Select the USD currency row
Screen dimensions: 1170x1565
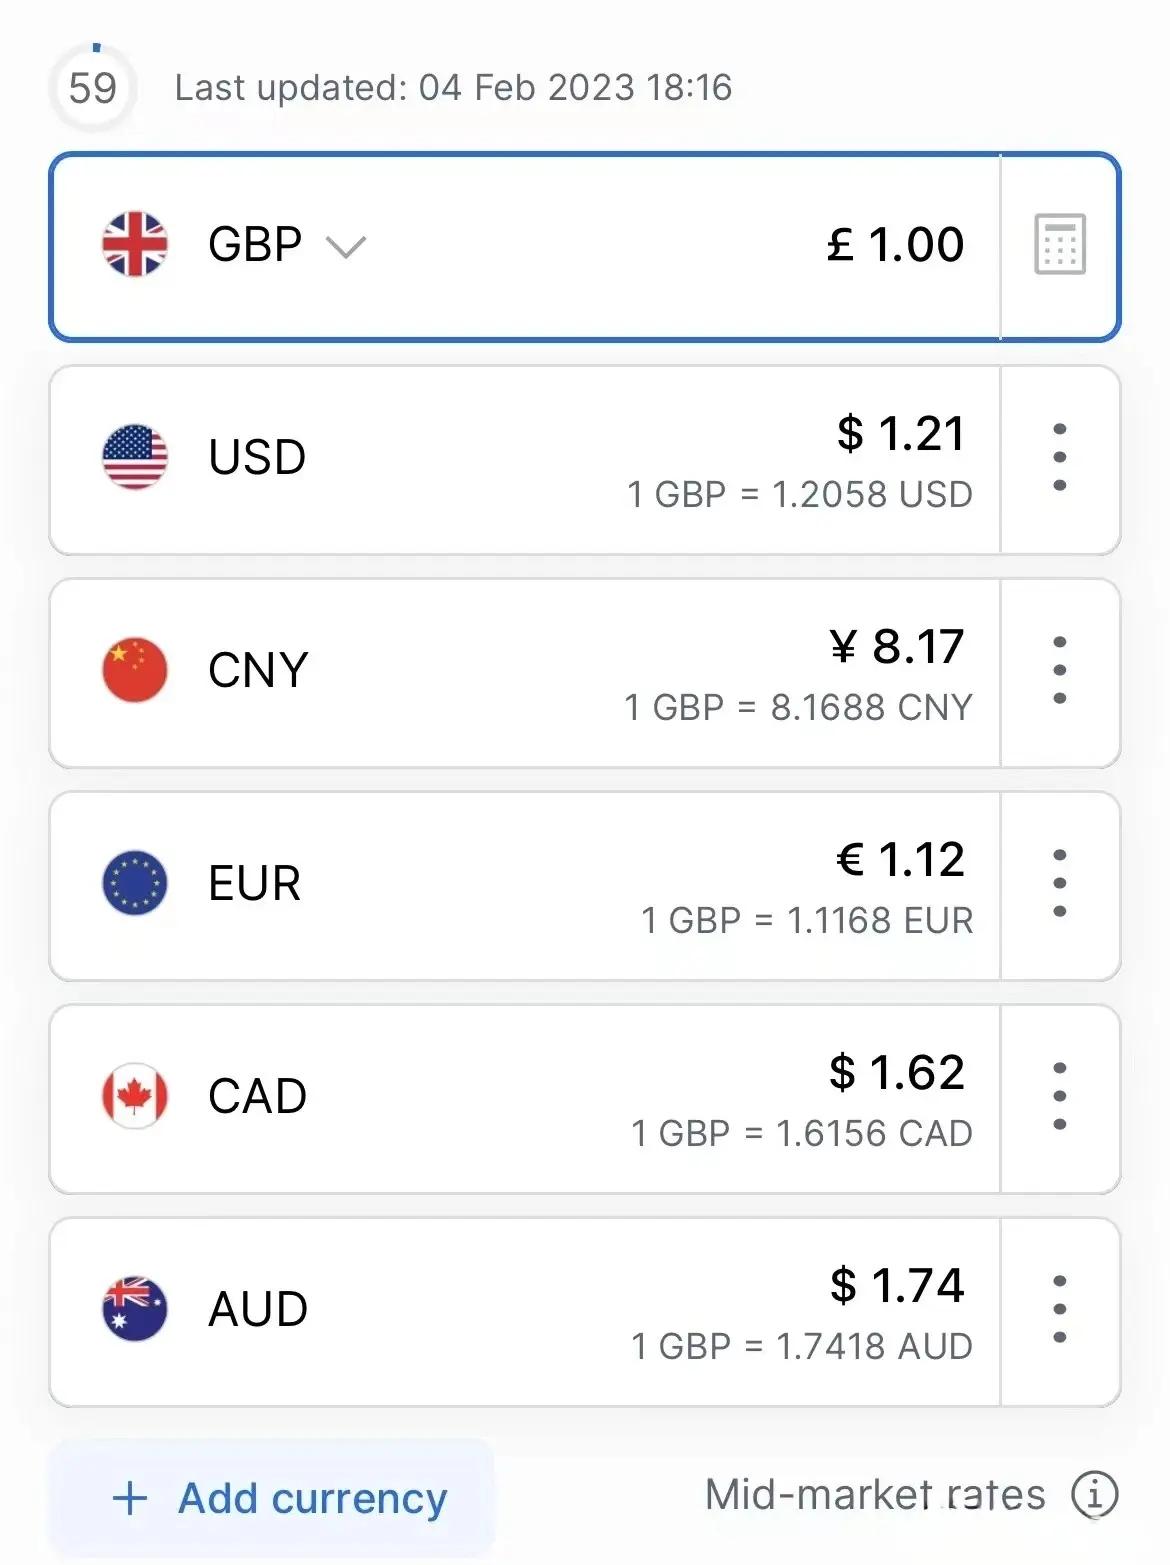pyautogui.click(x=585, y=460)
